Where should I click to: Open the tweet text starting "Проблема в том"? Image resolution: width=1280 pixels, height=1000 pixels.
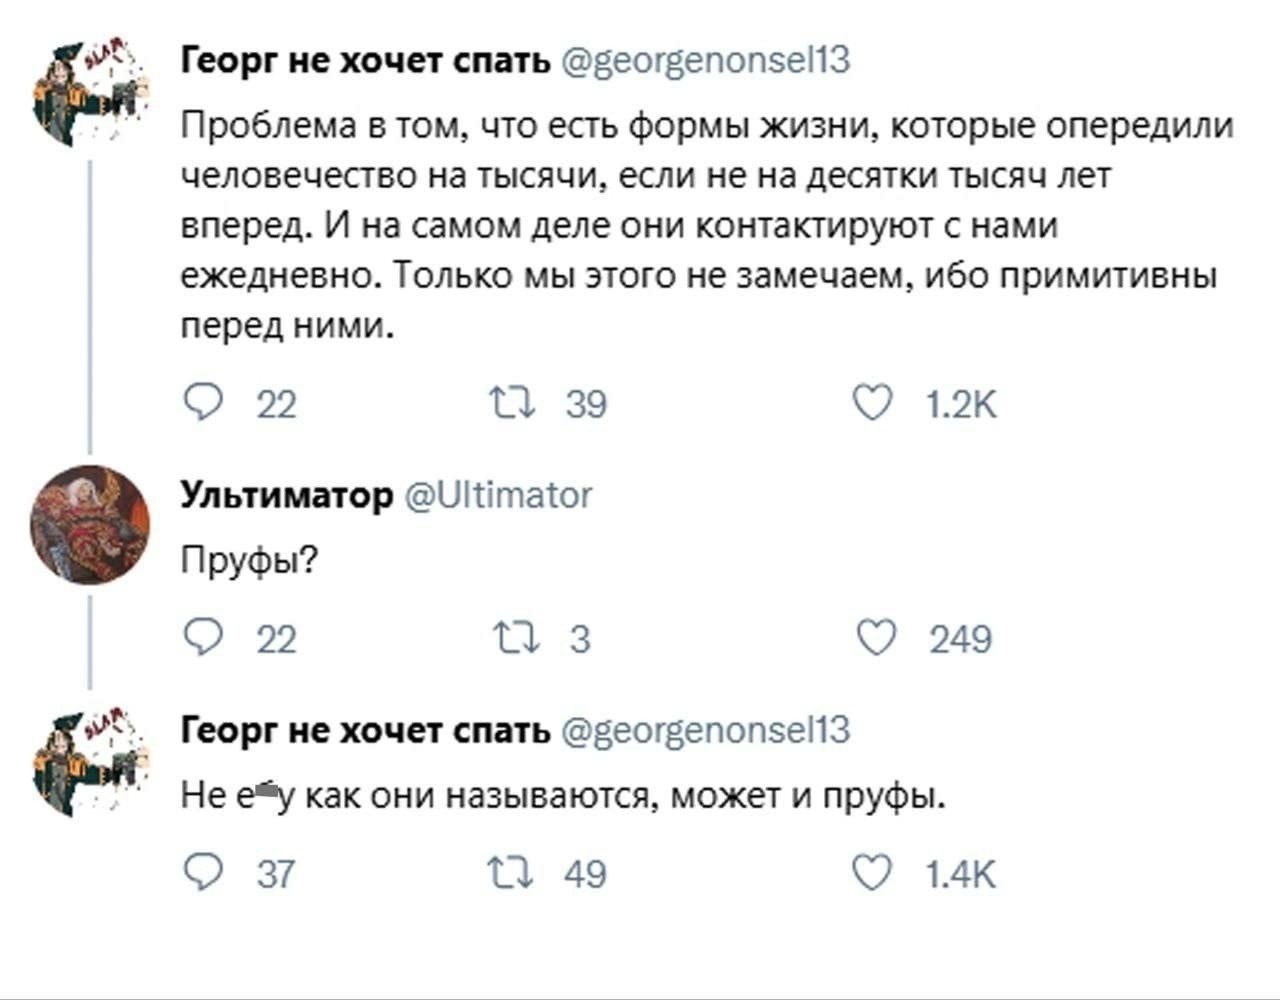[700, 225]
